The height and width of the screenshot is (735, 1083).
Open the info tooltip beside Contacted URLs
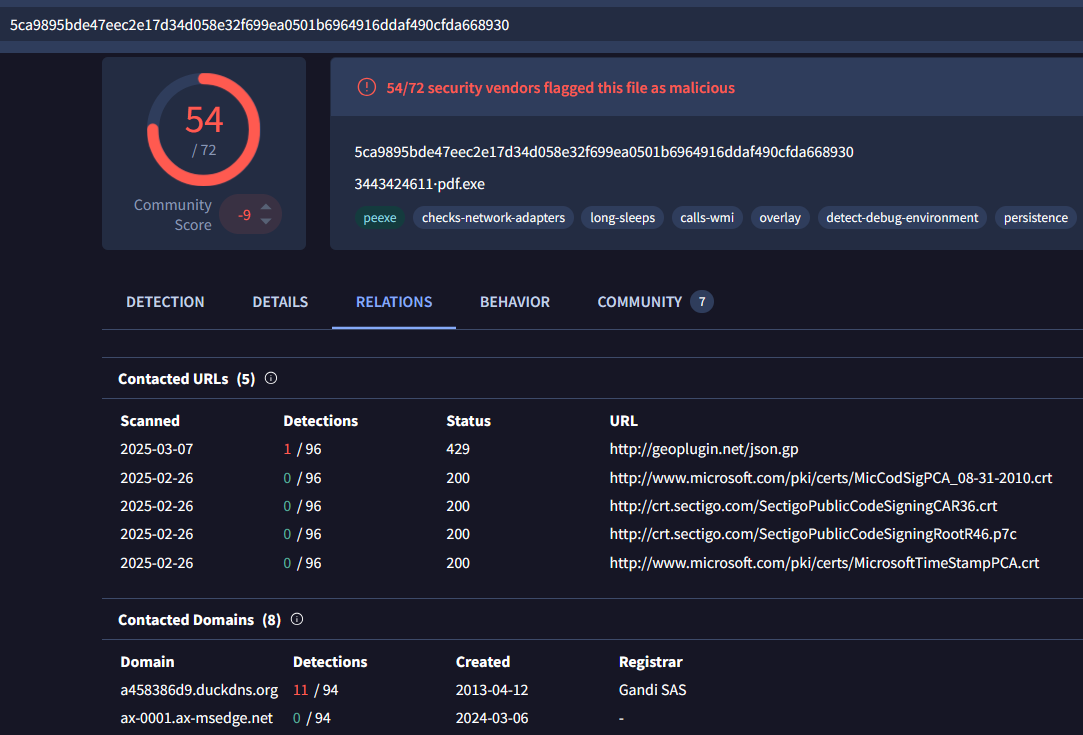(x=270, y=378)
